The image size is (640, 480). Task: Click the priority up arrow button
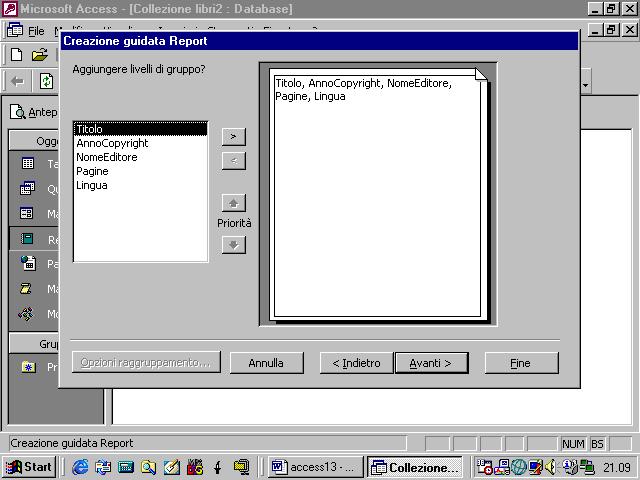(233, 203)
